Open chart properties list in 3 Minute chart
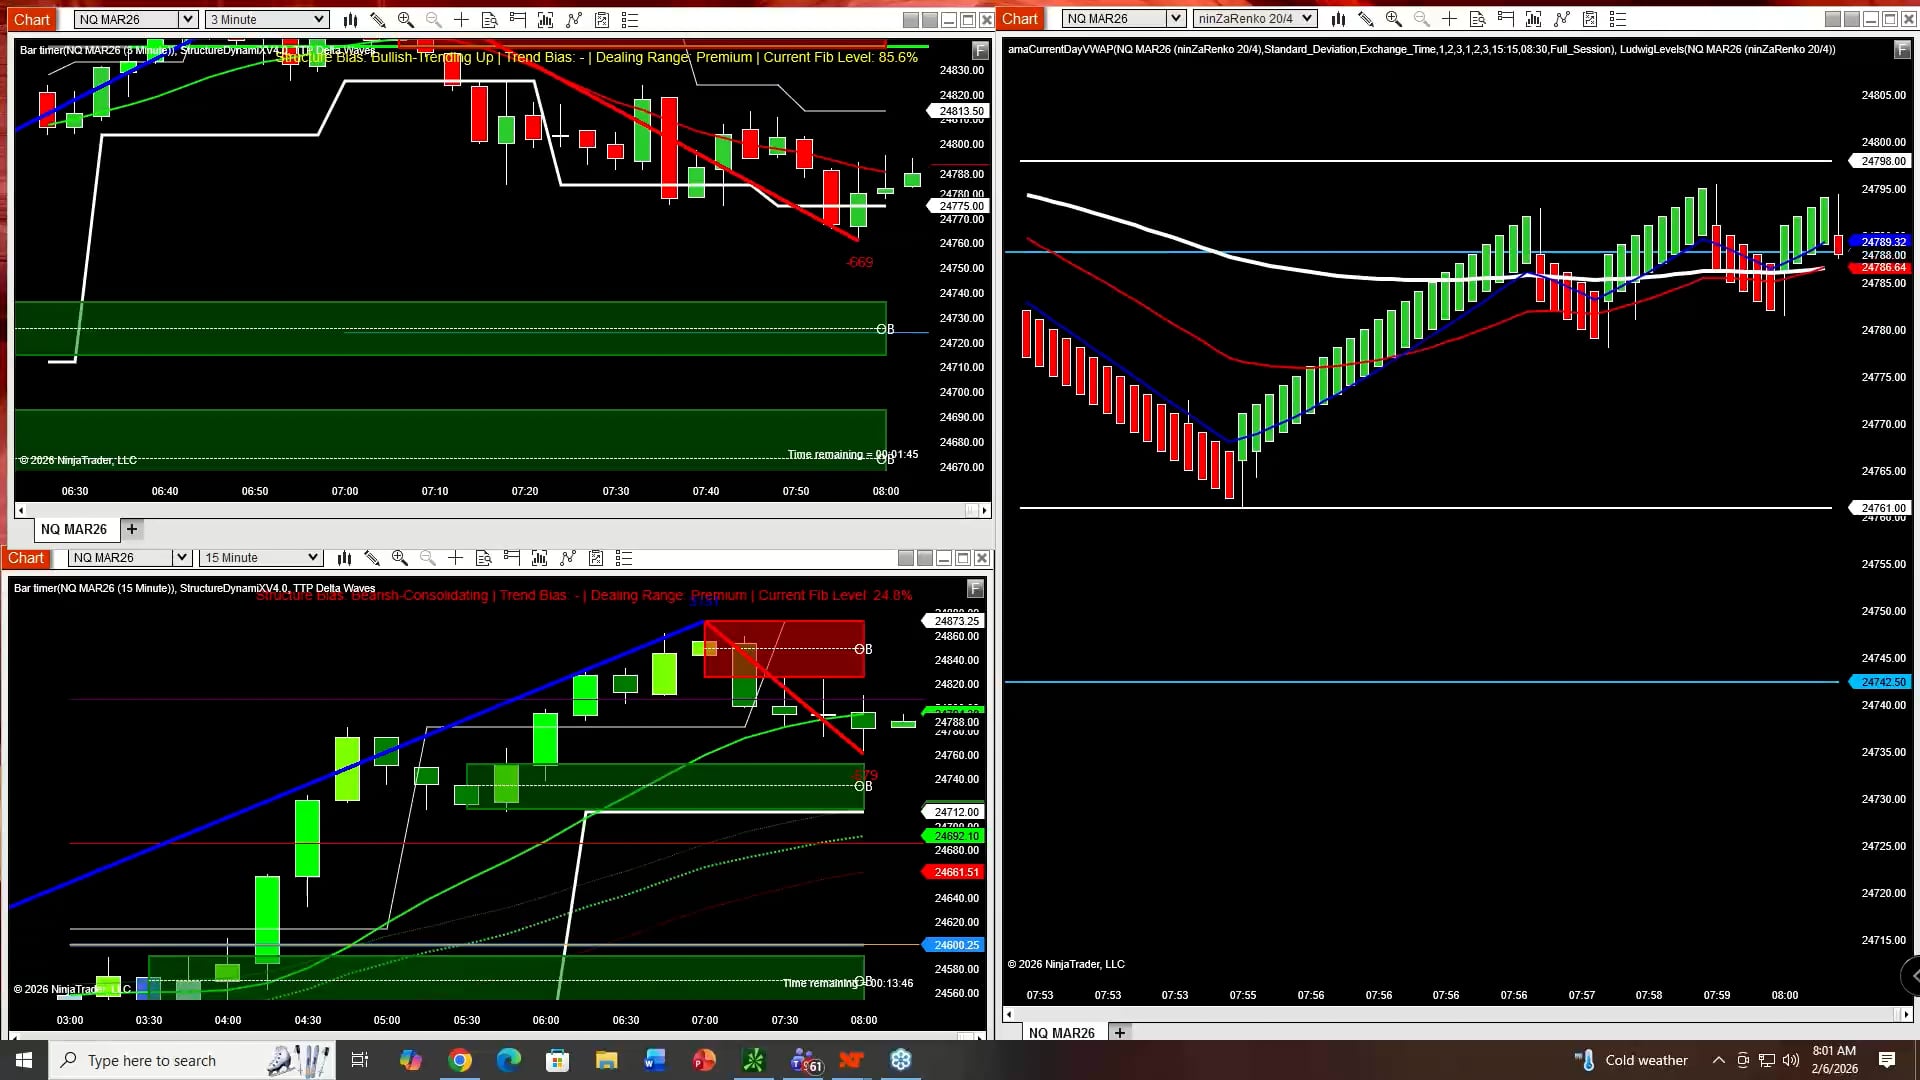The image size is (1920, 1080). [x=630, y=19]
